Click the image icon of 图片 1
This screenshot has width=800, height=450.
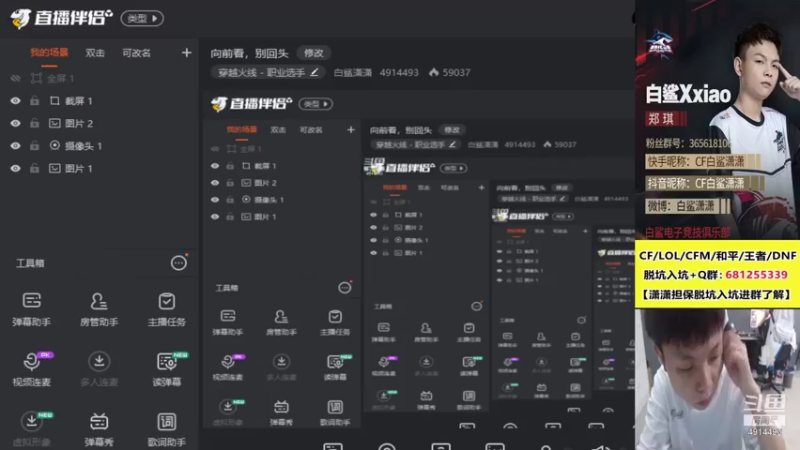(x=55, y=168)
